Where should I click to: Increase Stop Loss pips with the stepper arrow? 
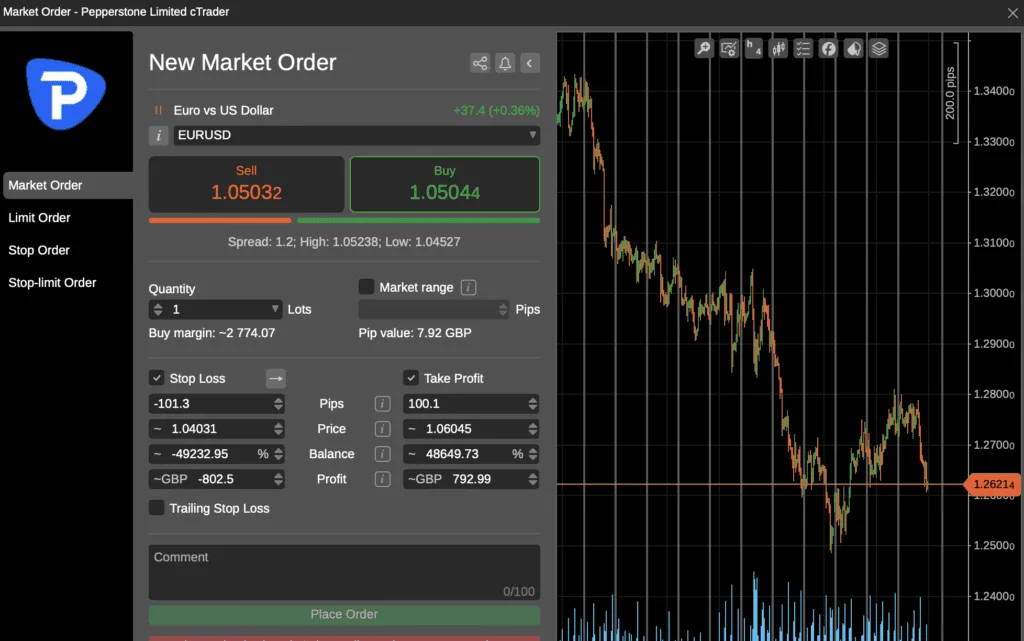[278, 399]
